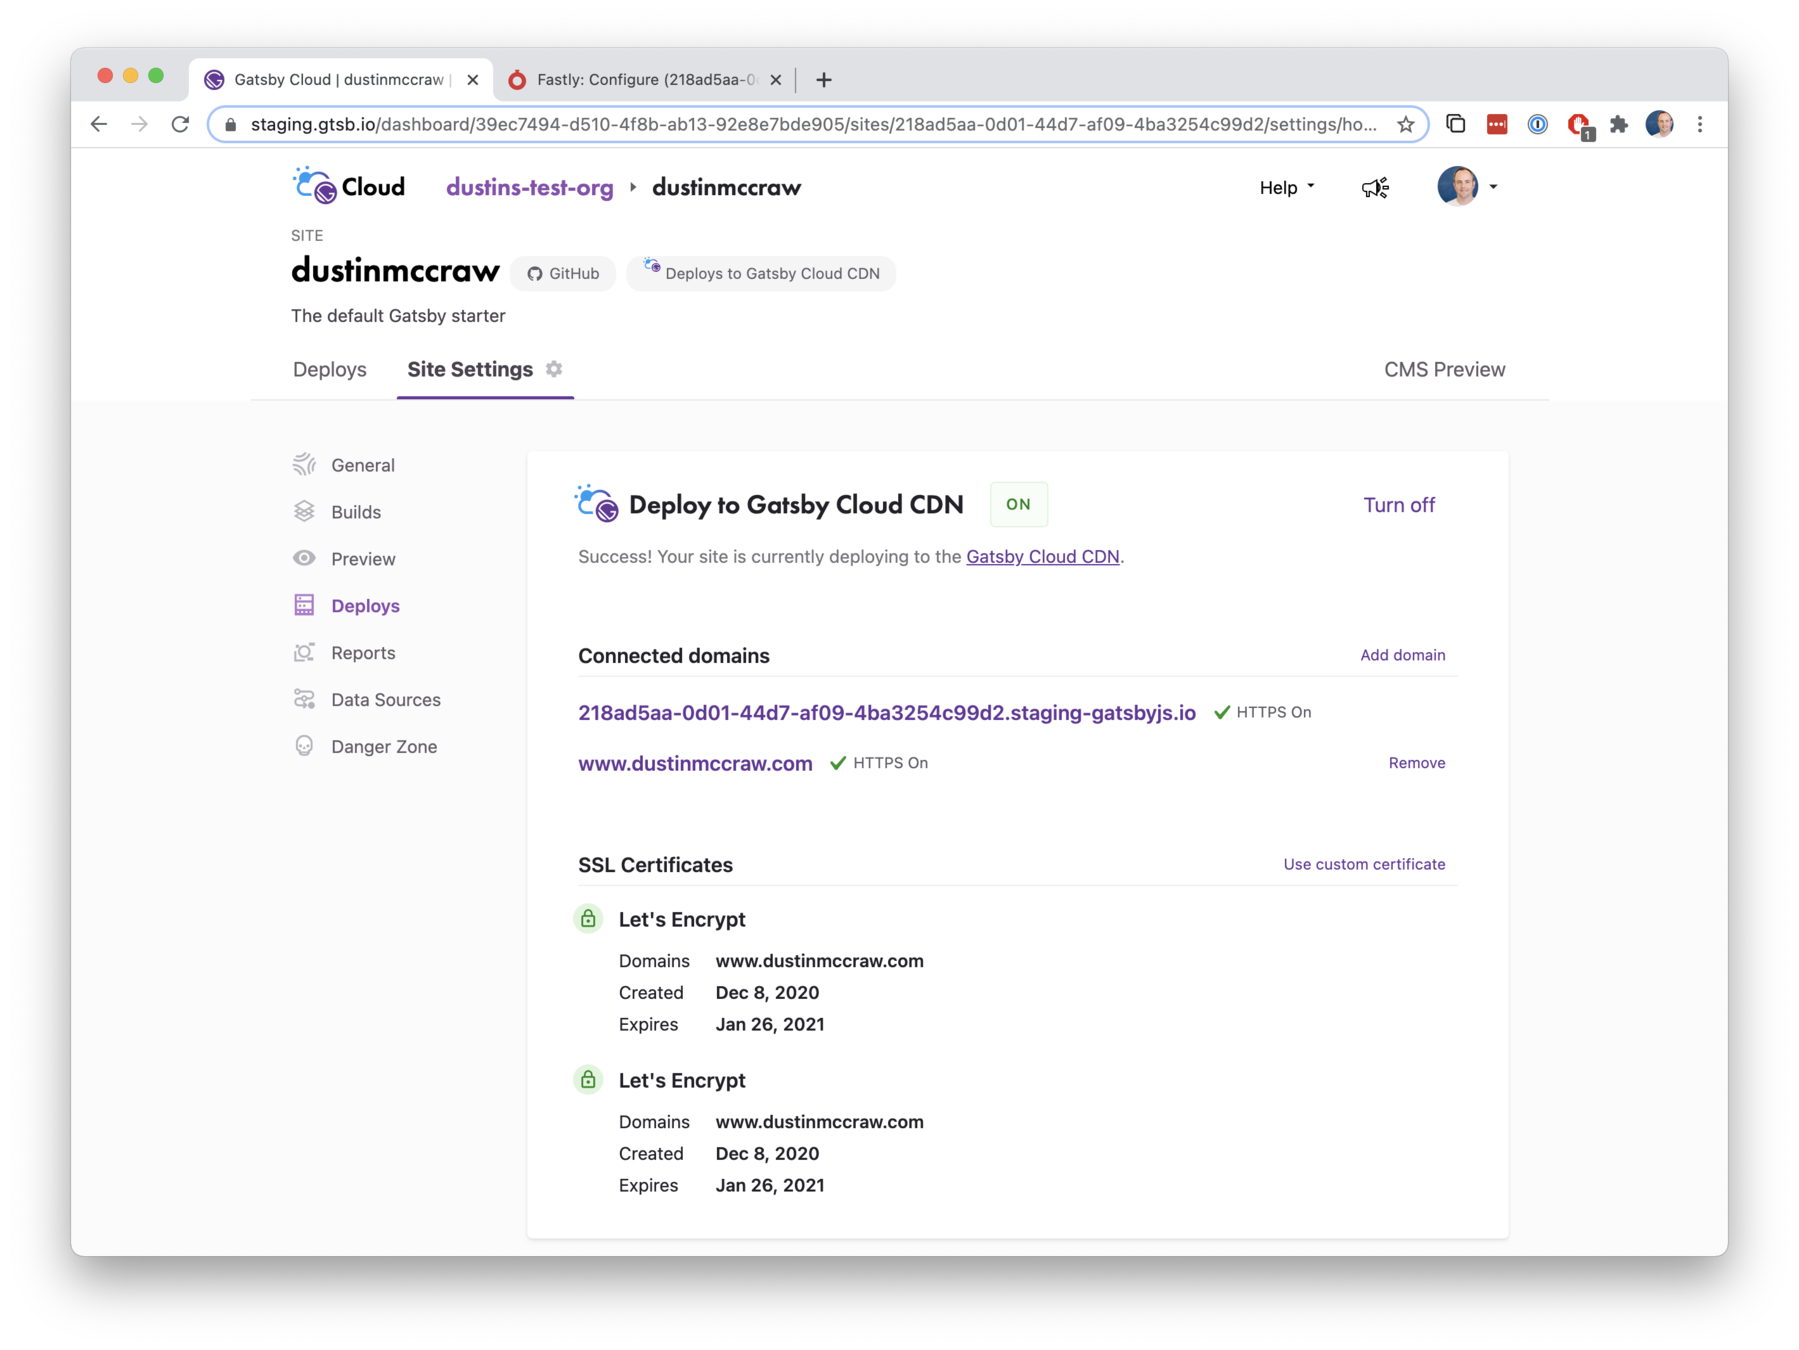
Task: Open Danger Zone in sidebar
Action: pos(384,747)
